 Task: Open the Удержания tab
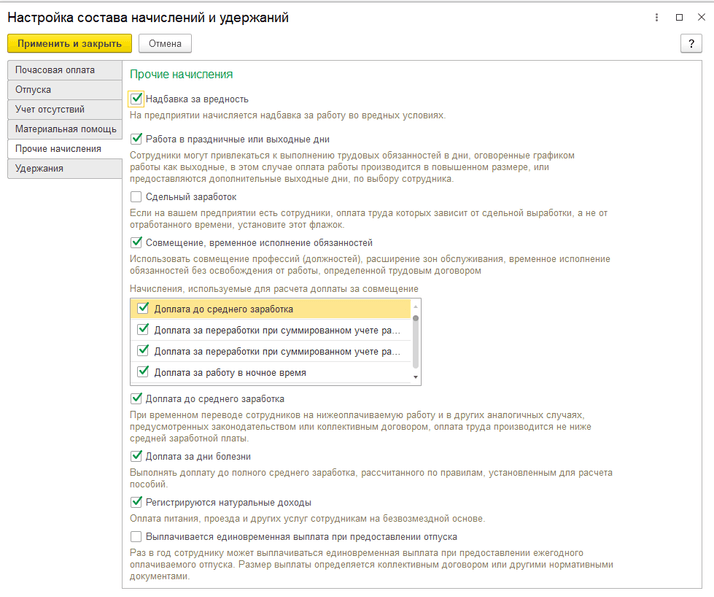click(x=65, y=168)
